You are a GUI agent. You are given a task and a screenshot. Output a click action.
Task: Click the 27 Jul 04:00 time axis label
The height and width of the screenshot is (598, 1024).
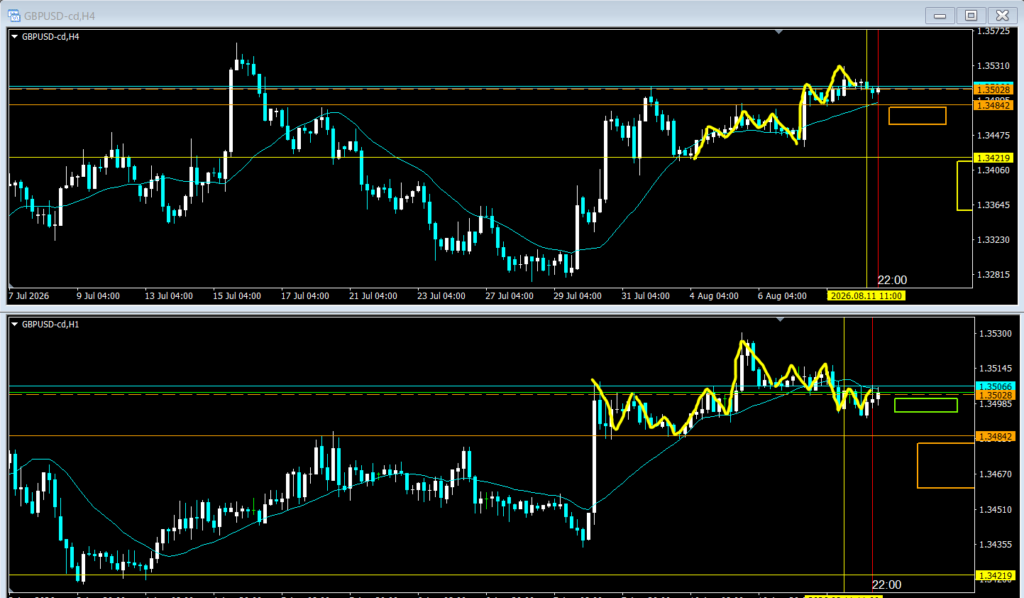coord(509,296)
